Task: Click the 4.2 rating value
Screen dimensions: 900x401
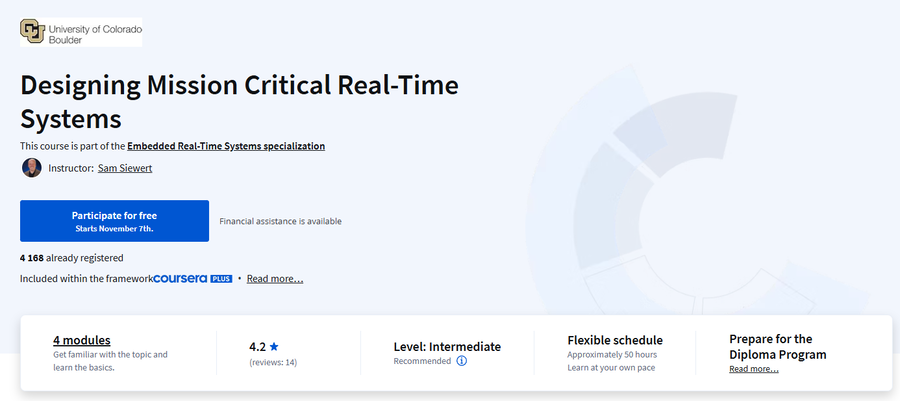Action: 257,347
